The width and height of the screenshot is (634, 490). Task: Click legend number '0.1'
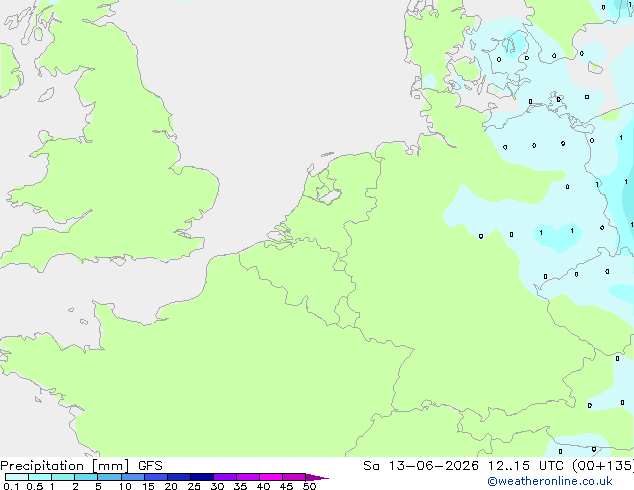[x=11, y=486]
